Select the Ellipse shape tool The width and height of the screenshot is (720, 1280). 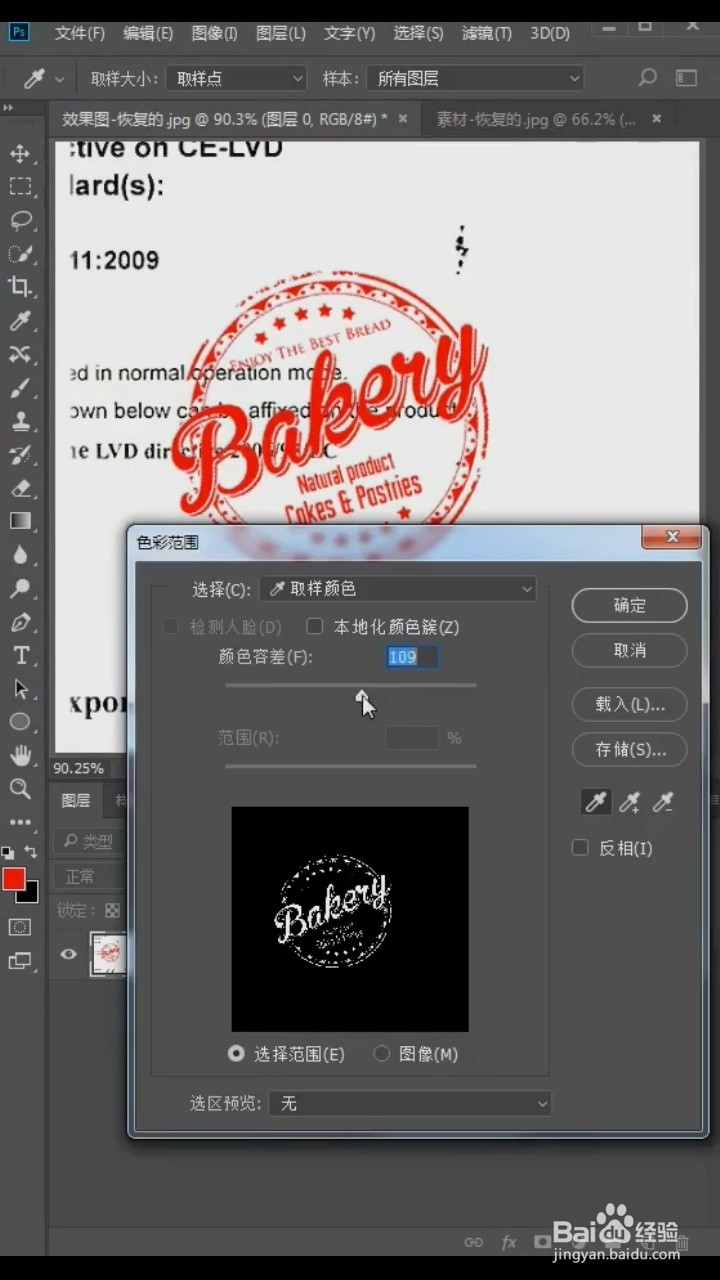pyautogui.click(x=20, y=722)
